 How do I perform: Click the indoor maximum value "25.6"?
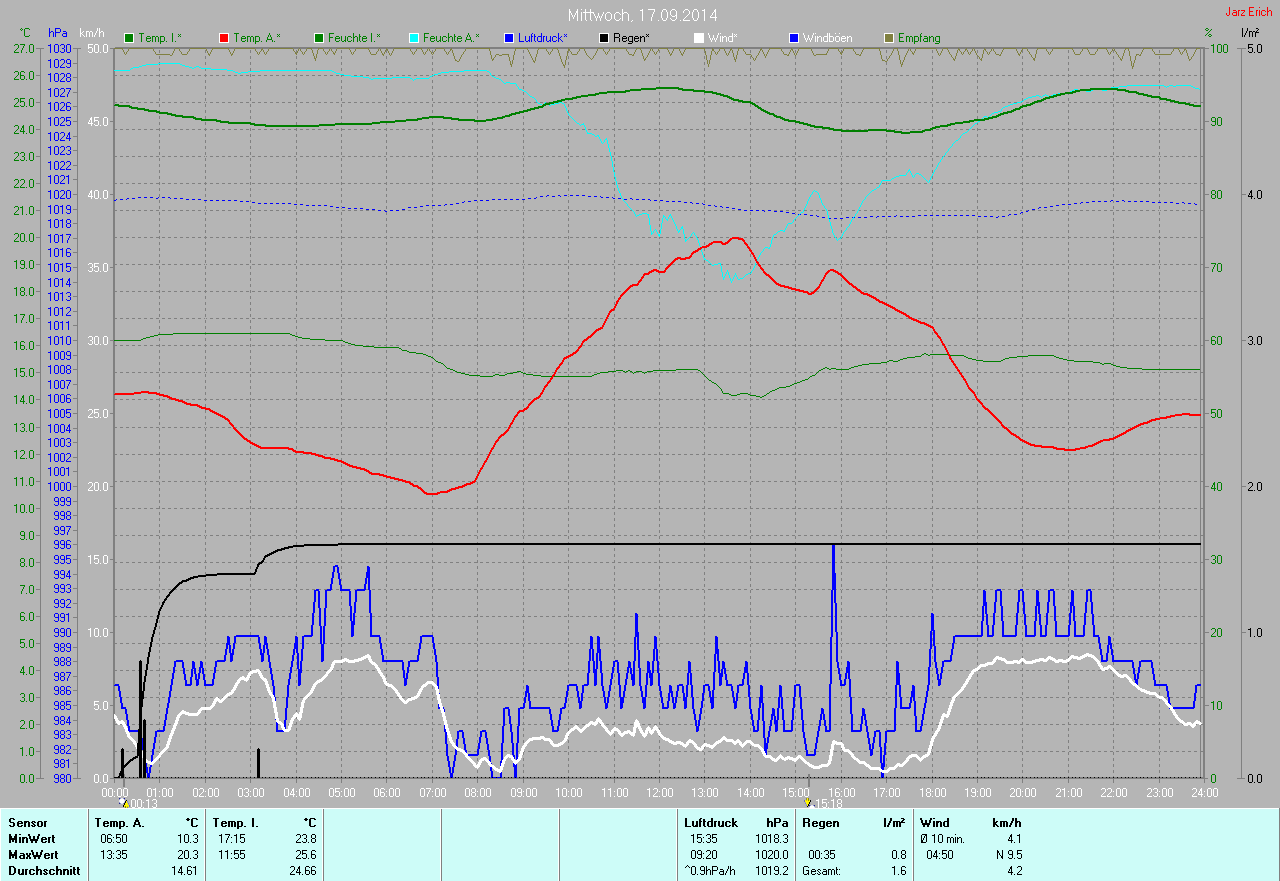305,855
